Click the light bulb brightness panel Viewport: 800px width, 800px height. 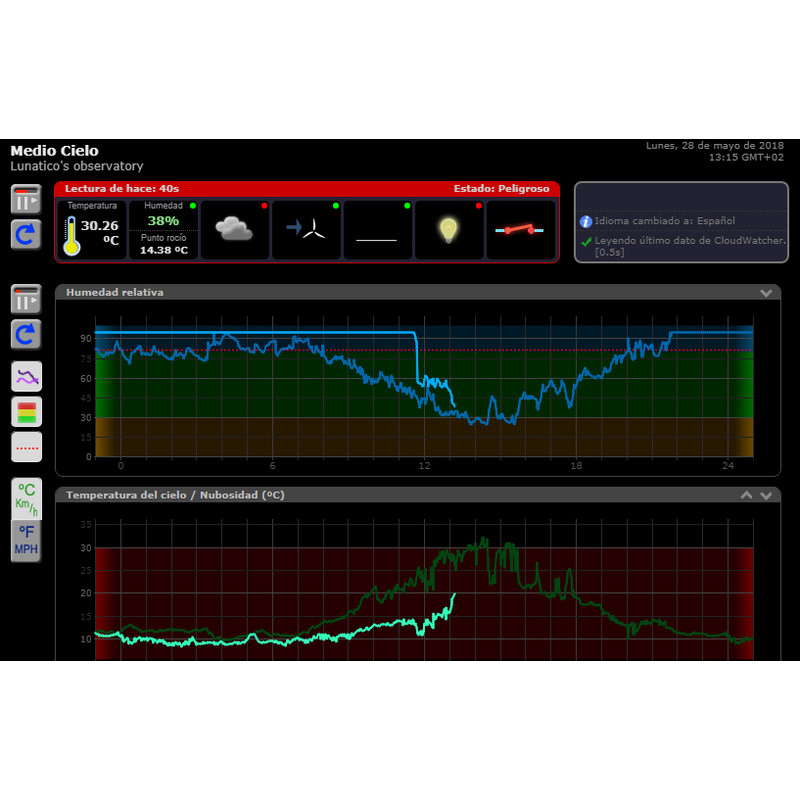pos(449,229)
